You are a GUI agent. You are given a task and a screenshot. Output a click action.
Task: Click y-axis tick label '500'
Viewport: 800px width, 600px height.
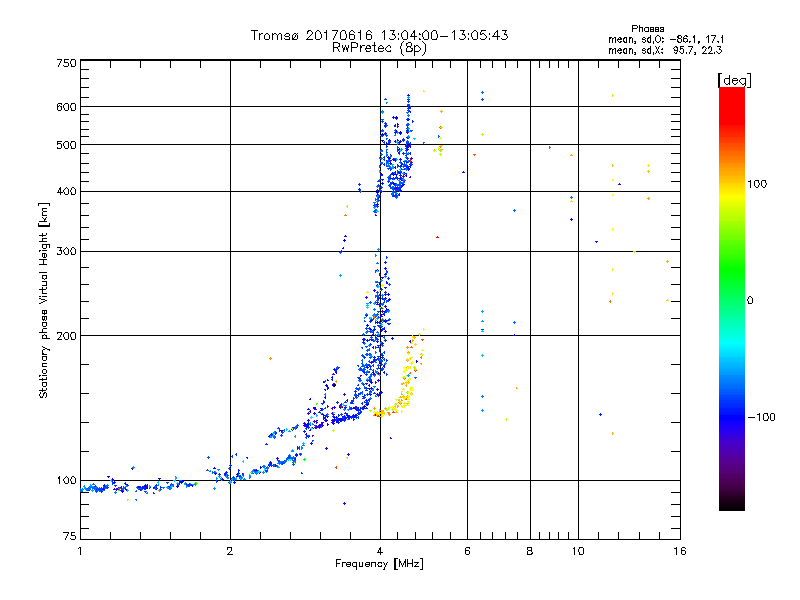66,145
